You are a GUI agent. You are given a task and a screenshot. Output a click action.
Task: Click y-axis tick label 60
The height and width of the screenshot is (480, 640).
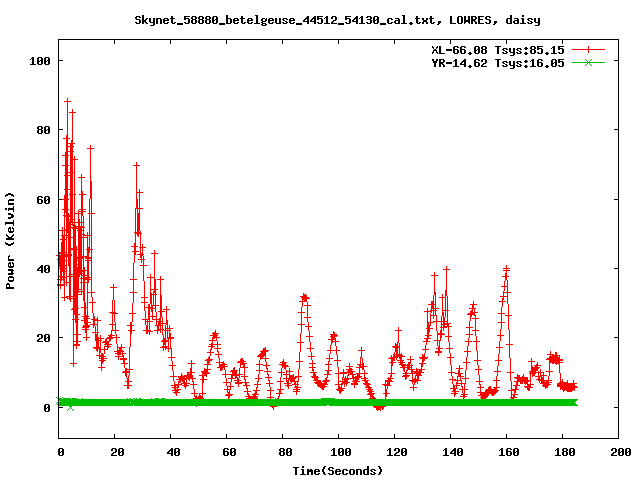click(x=43, y=200)
